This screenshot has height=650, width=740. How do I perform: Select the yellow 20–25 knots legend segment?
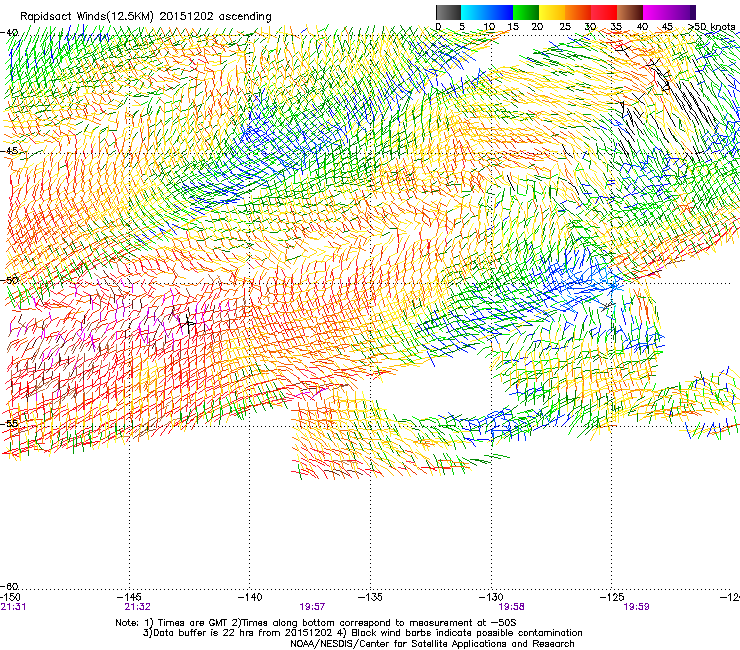pyautogui.click(x=552, y=12)
